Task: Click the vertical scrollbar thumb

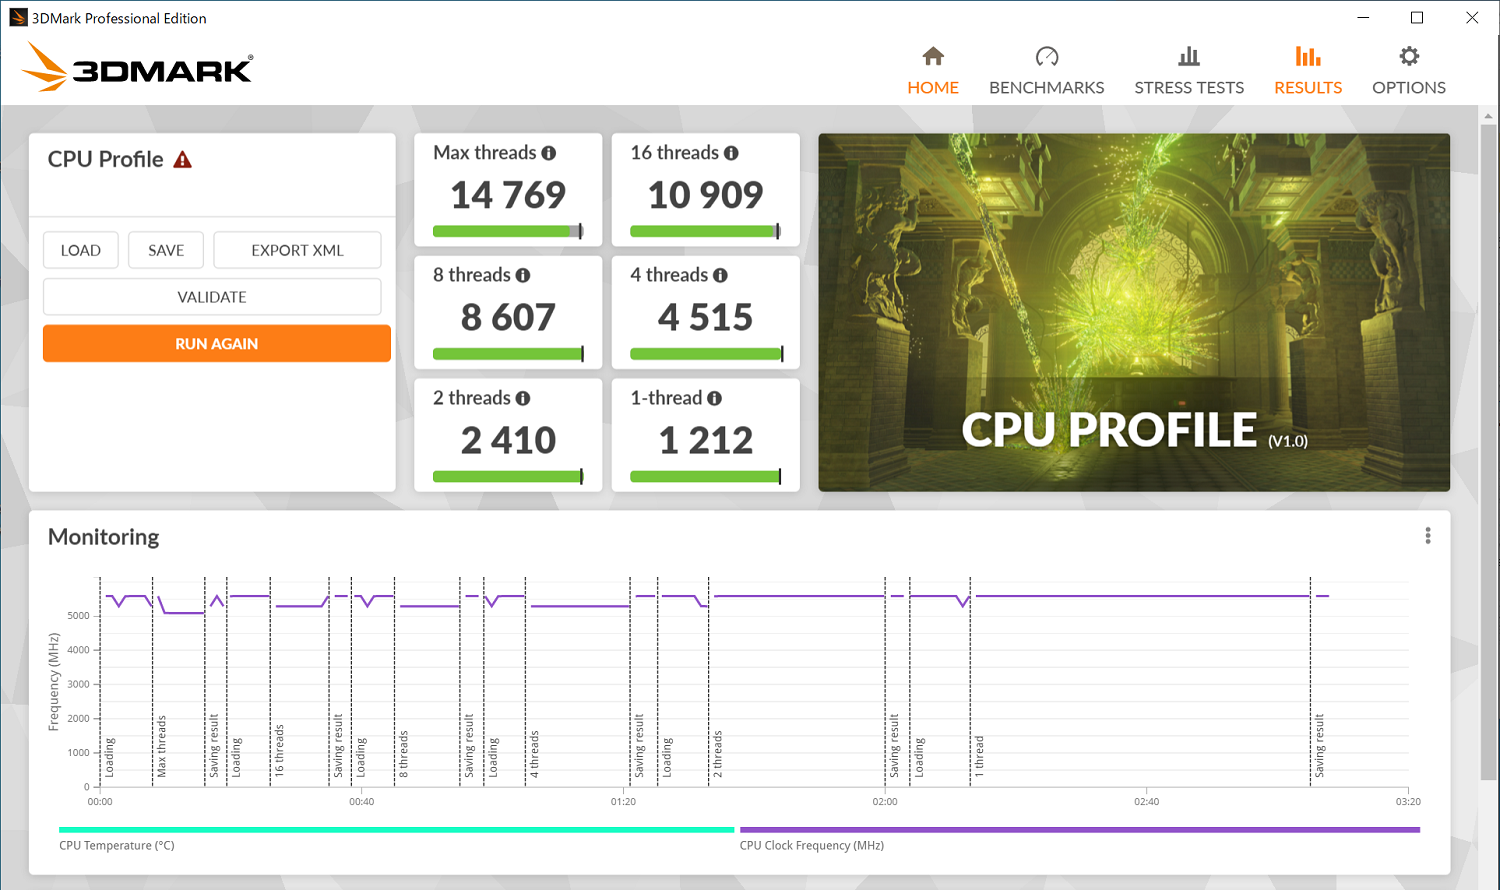Action: click(x=1489, y=450)
